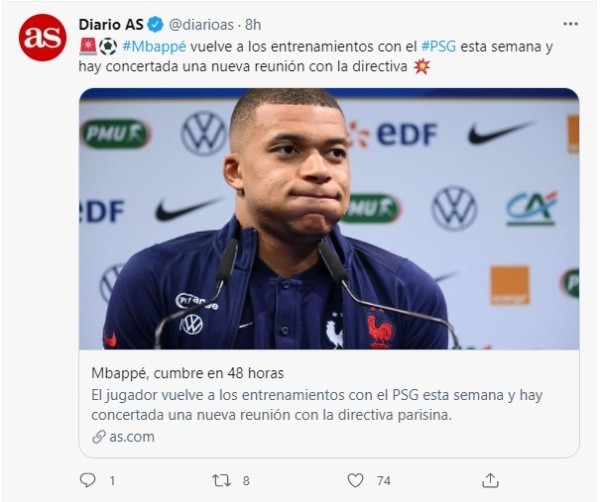The image size is (600, 502).
Task: Open the as.com link in the card
Action: tap(132, 437)
